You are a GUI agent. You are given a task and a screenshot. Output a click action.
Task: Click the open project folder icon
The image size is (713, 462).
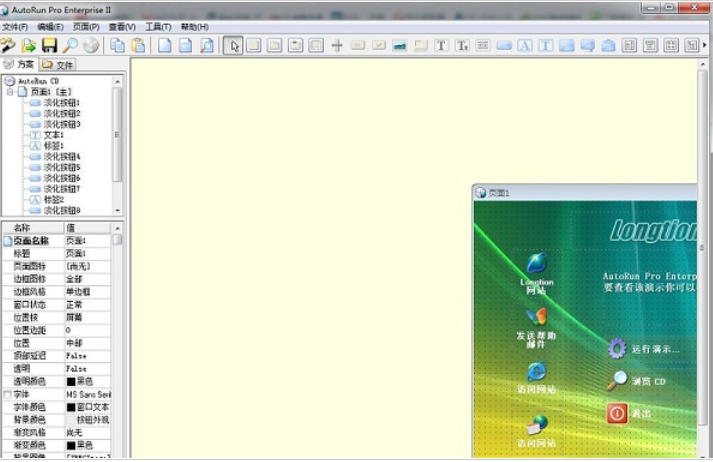[29, 45]
